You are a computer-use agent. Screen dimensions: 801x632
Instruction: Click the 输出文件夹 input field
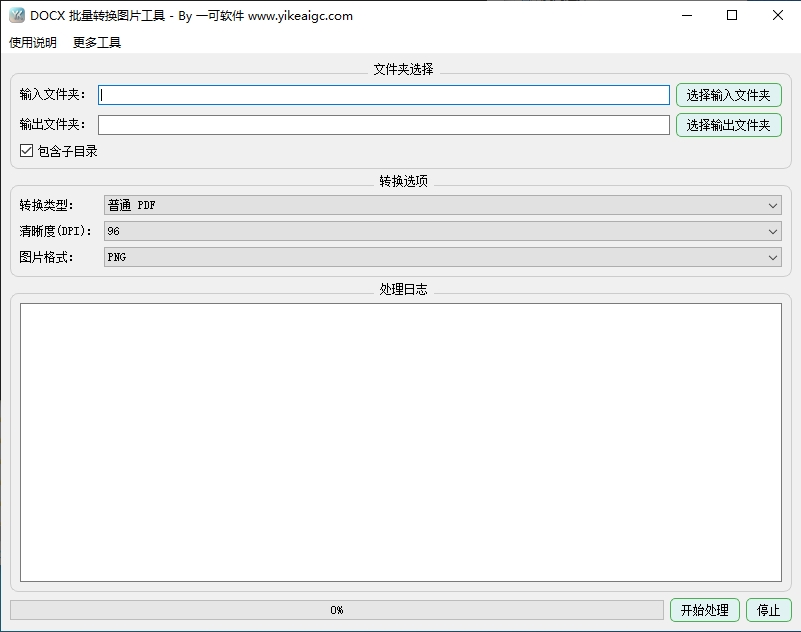[x=385, y=124]
